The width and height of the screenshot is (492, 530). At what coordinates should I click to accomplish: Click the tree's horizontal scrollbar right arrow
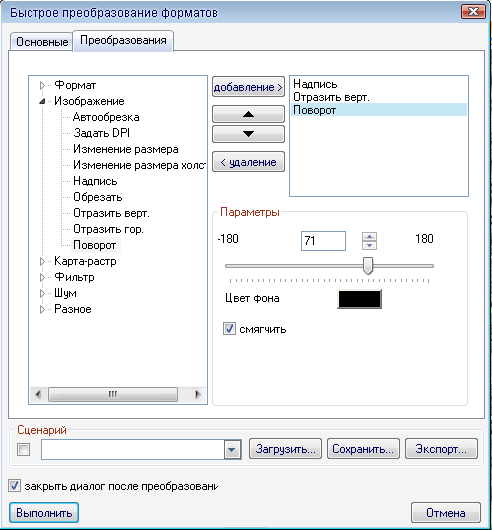(x=198, y=394)
